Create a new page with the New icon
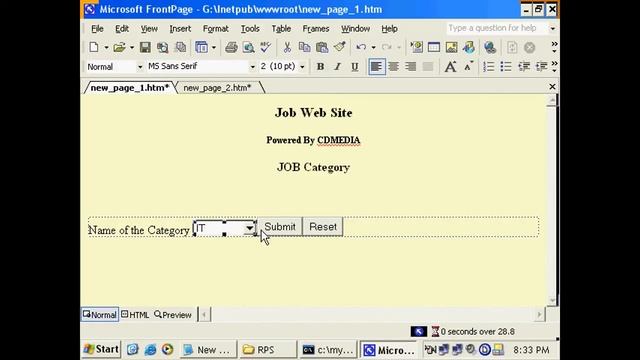Screen dimensions: 640x360 [94, 47]
